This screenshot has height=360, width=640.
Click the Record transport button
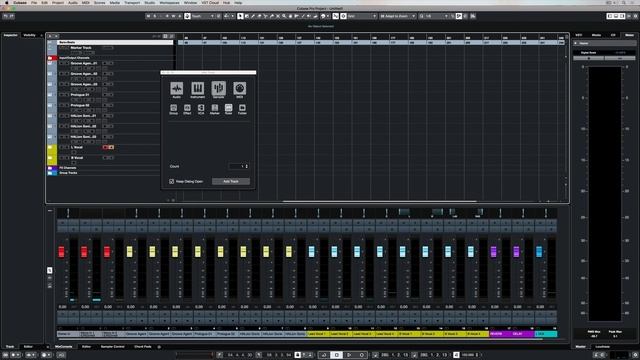click(x=362, y=355)
